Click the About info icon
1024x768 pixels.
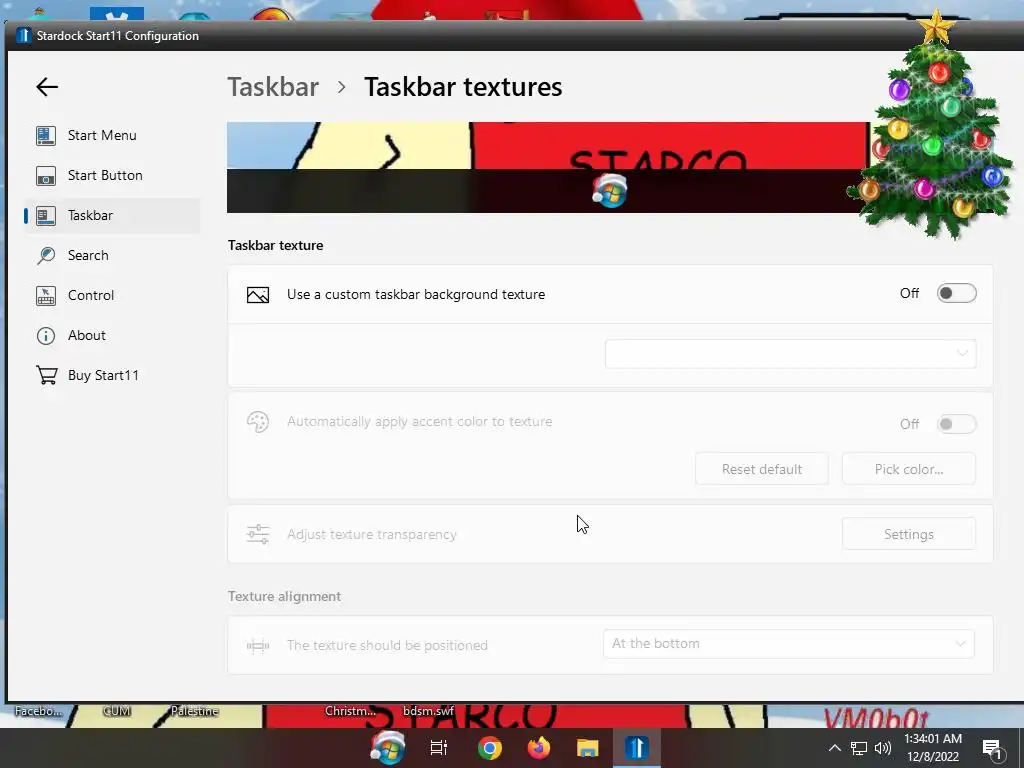point(46,336)
